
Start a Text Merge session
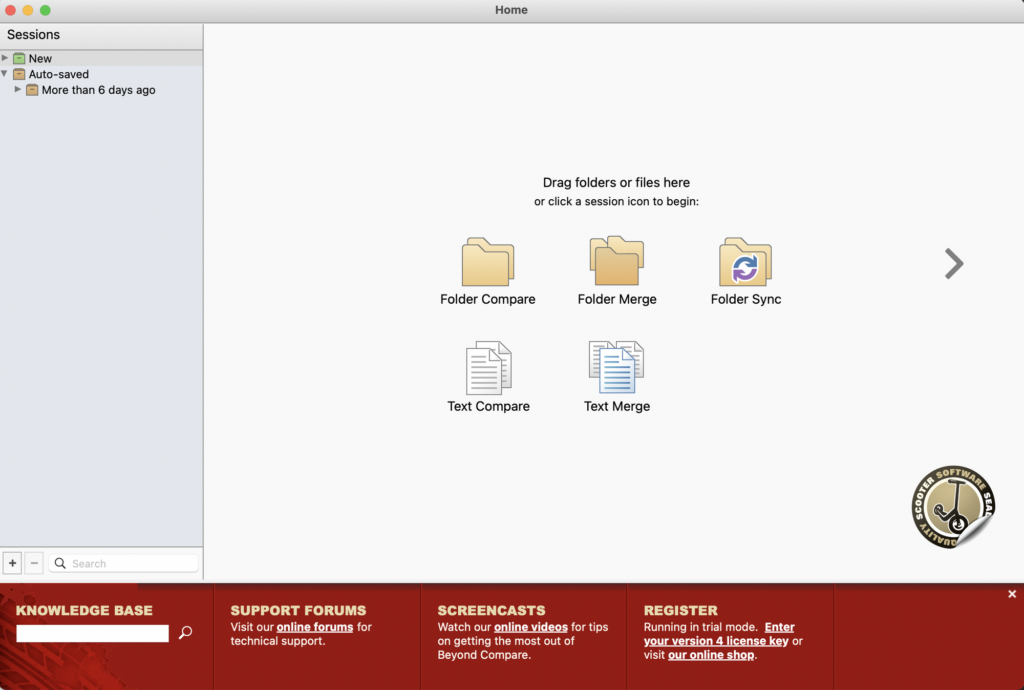(x=616, y=368)
